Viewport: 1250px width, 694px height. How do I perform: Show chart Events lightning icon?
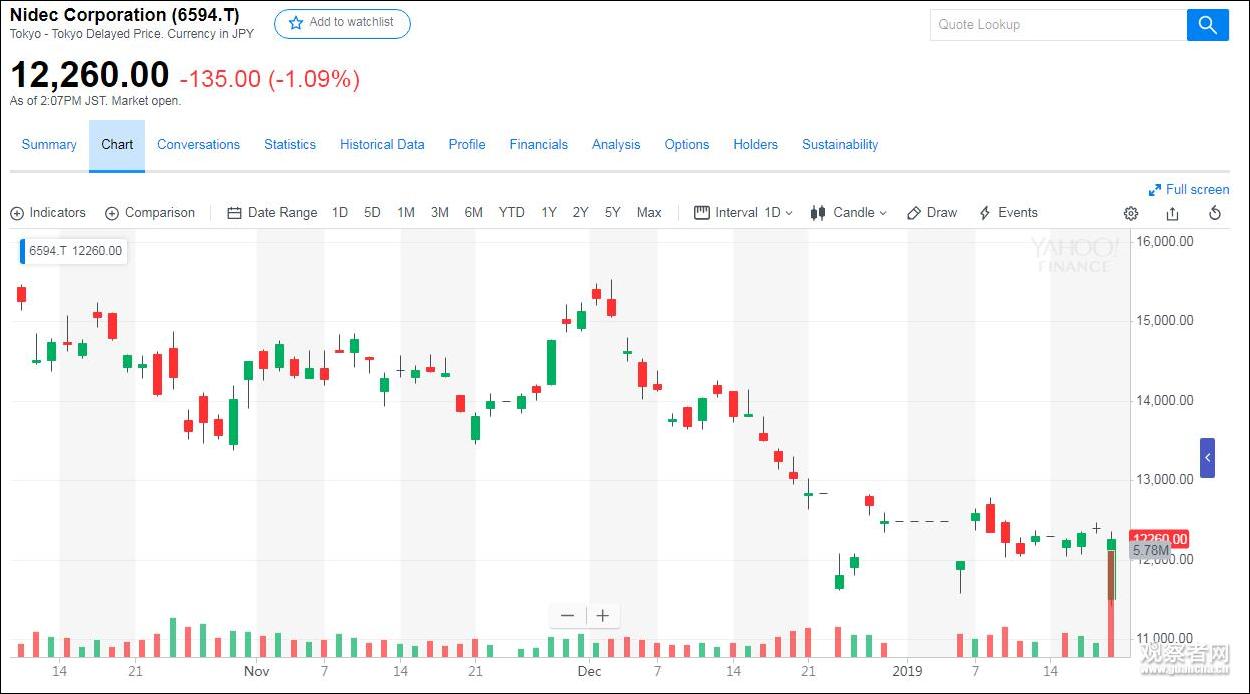coord(1008,213)
